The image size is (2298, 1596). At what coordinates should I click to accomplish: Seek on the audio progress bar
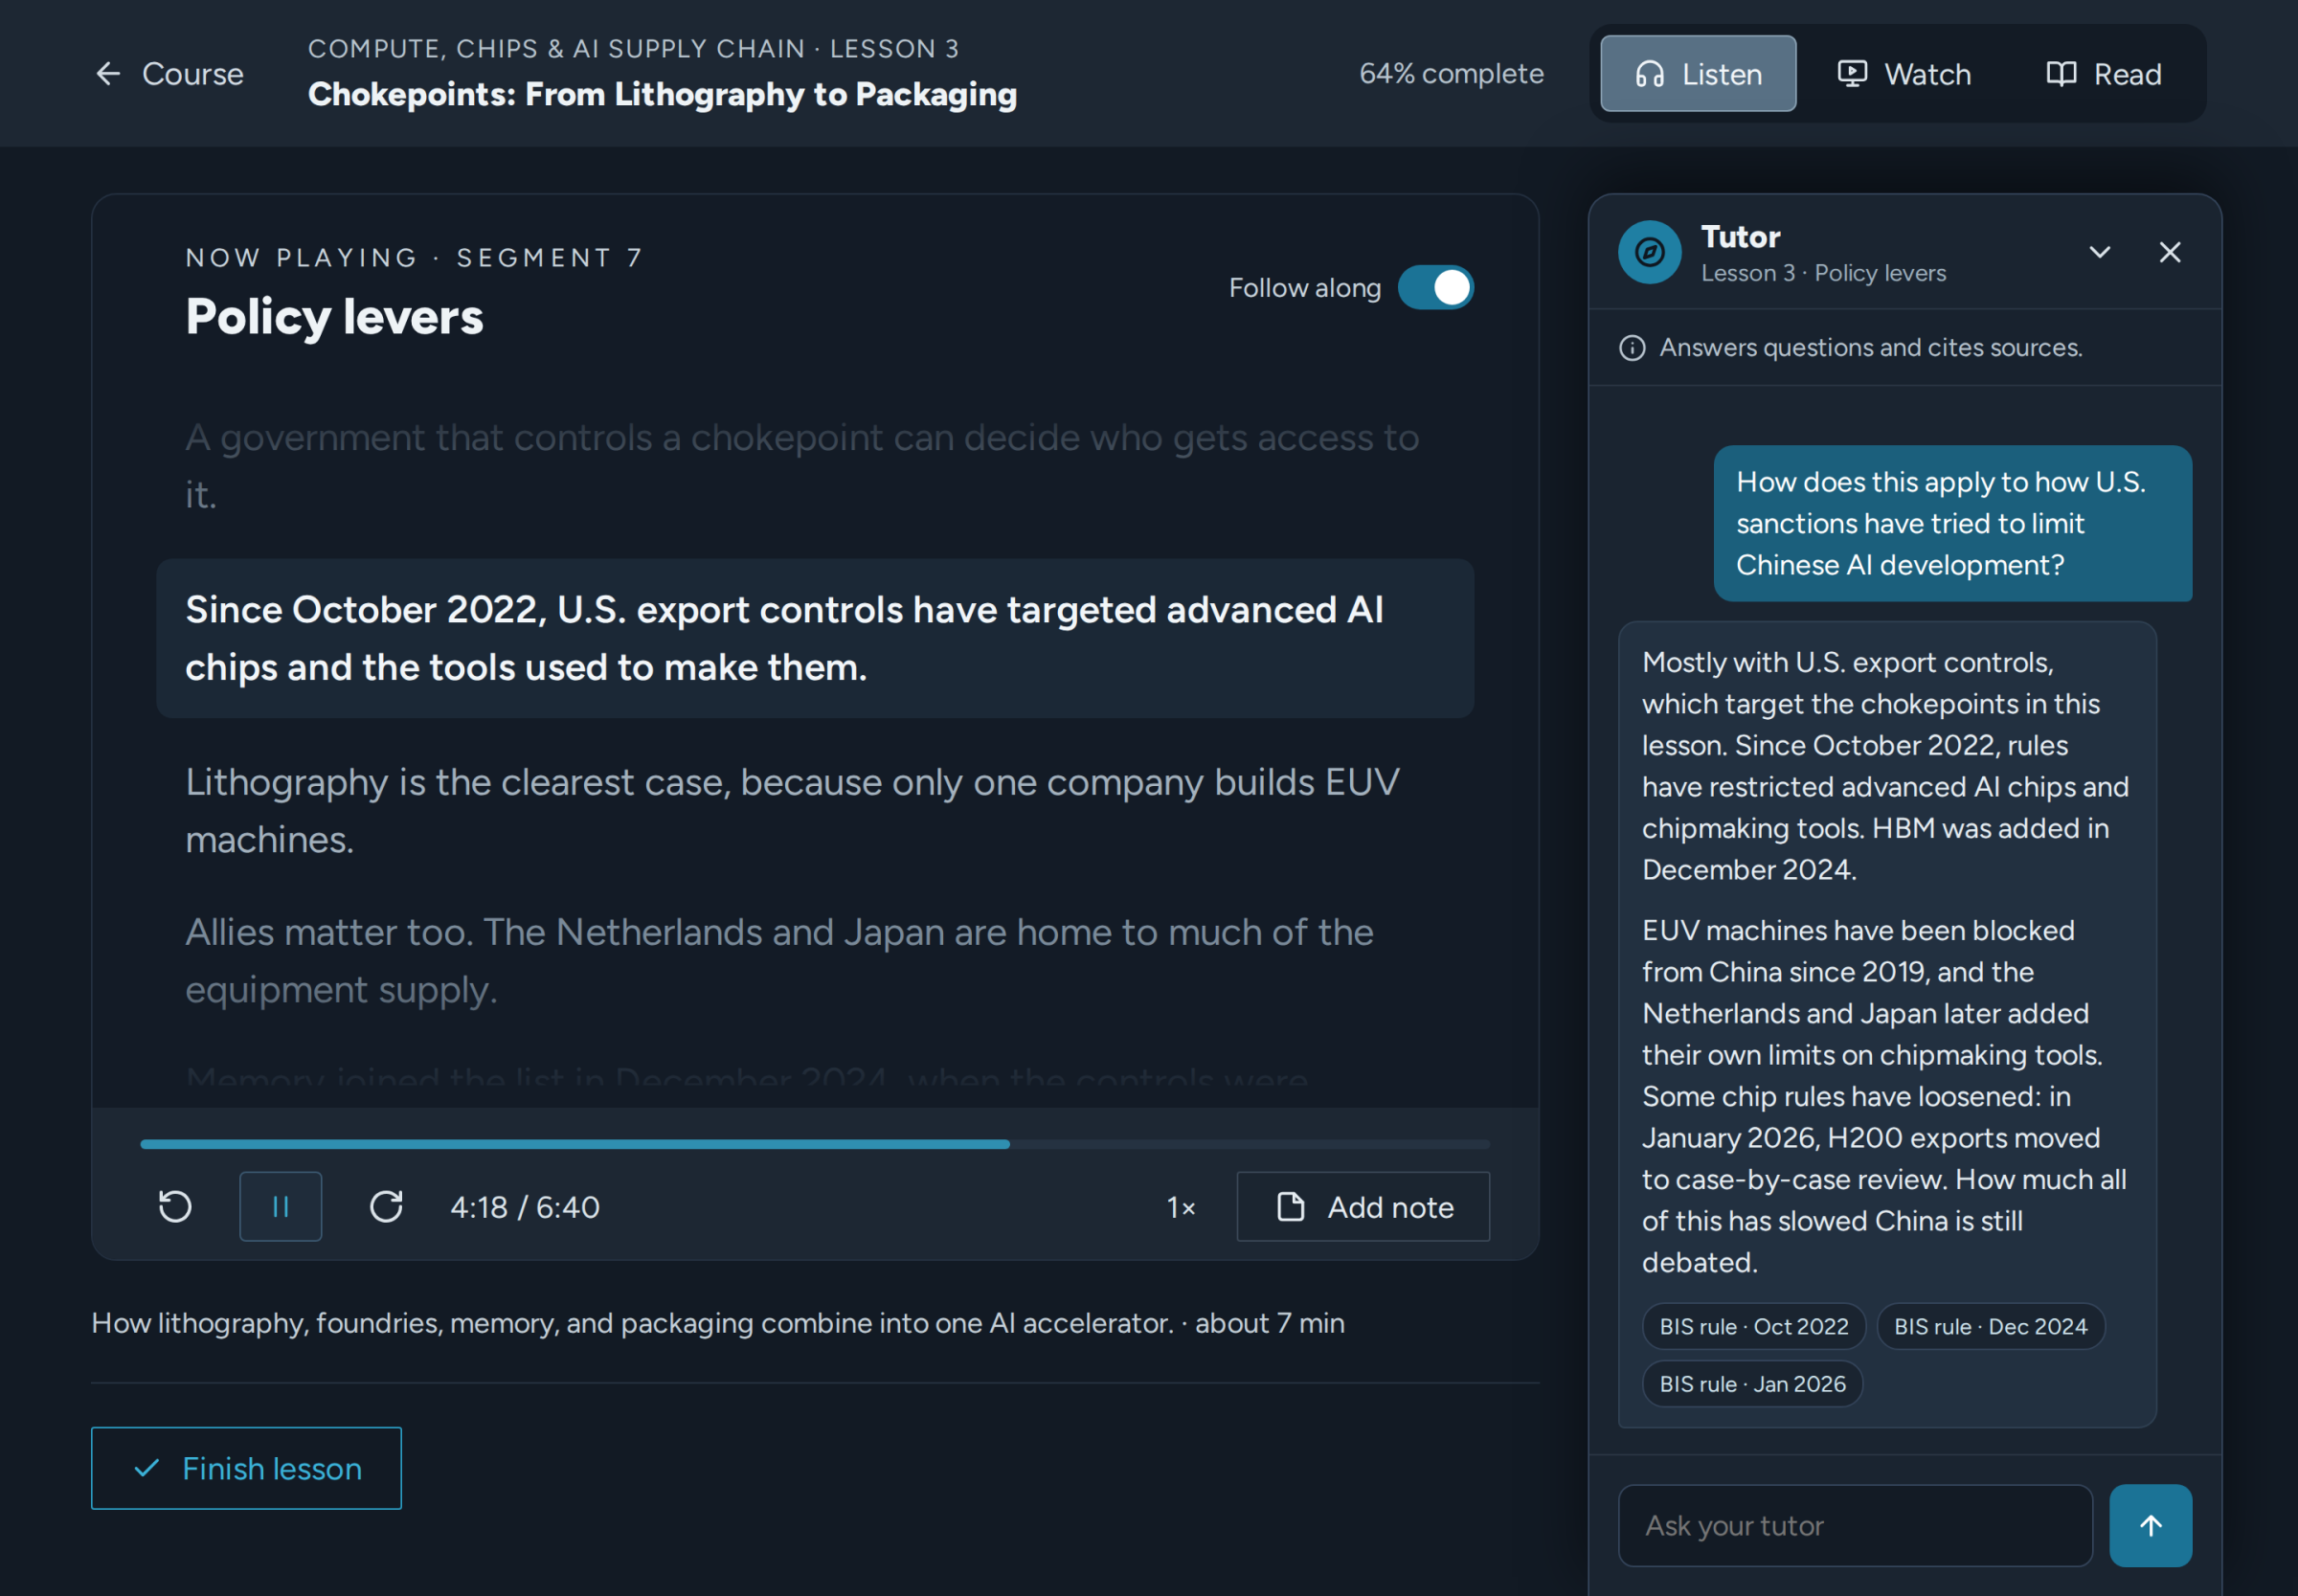[x=815, y=1144]
